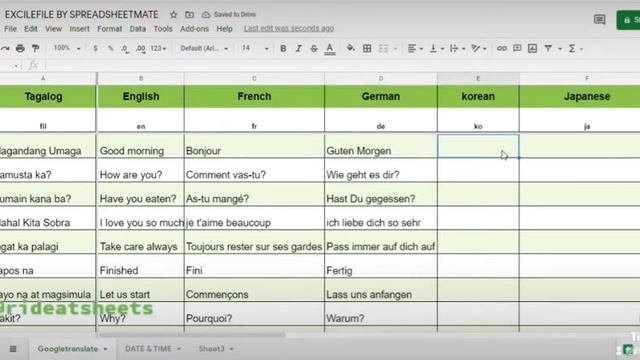
Task: Click the cell containing Guten Morgen
Action: (x=381, y=146)
